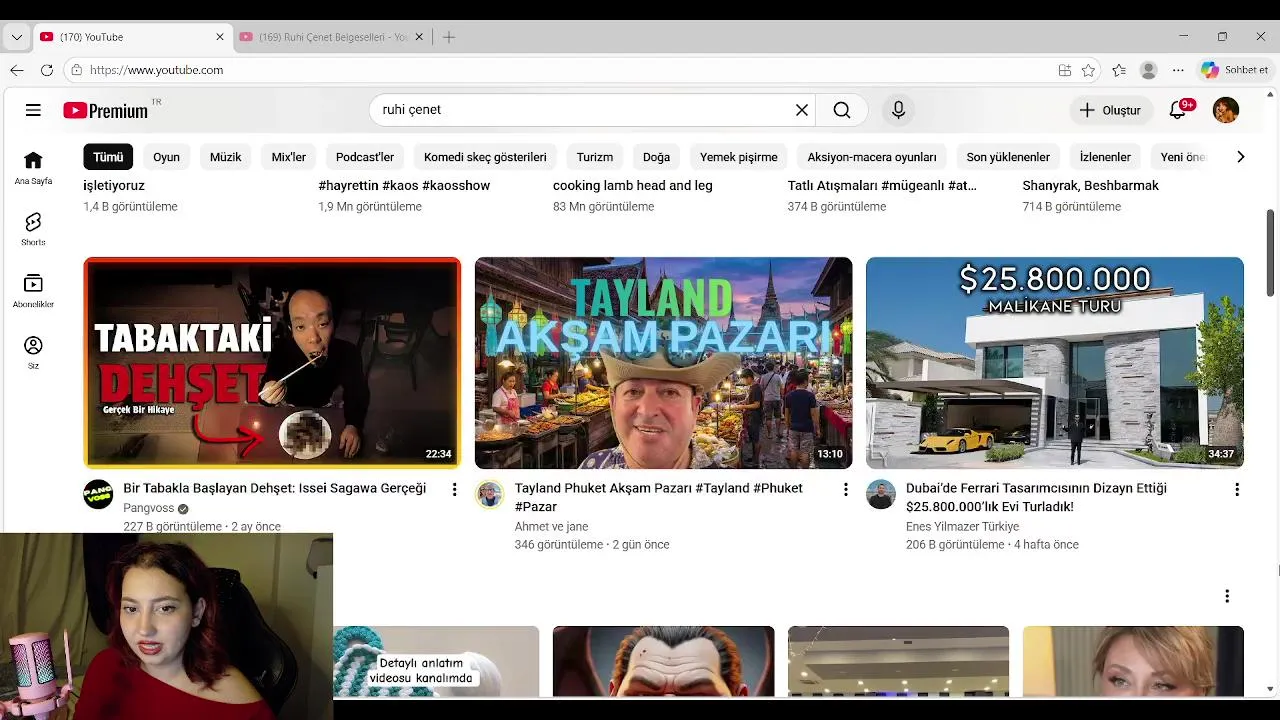1280x720 pixels.
Task: Select the Komedi skeç gösterileri chip
Action: [x=485, y=157]
